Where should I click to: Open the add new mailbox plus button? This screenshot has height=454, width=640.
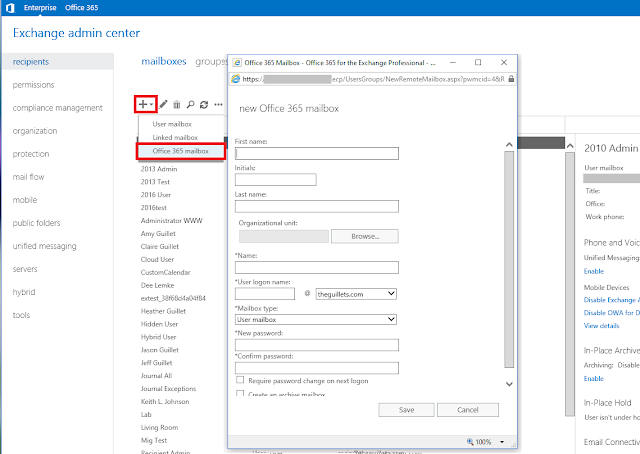[145, 105]
